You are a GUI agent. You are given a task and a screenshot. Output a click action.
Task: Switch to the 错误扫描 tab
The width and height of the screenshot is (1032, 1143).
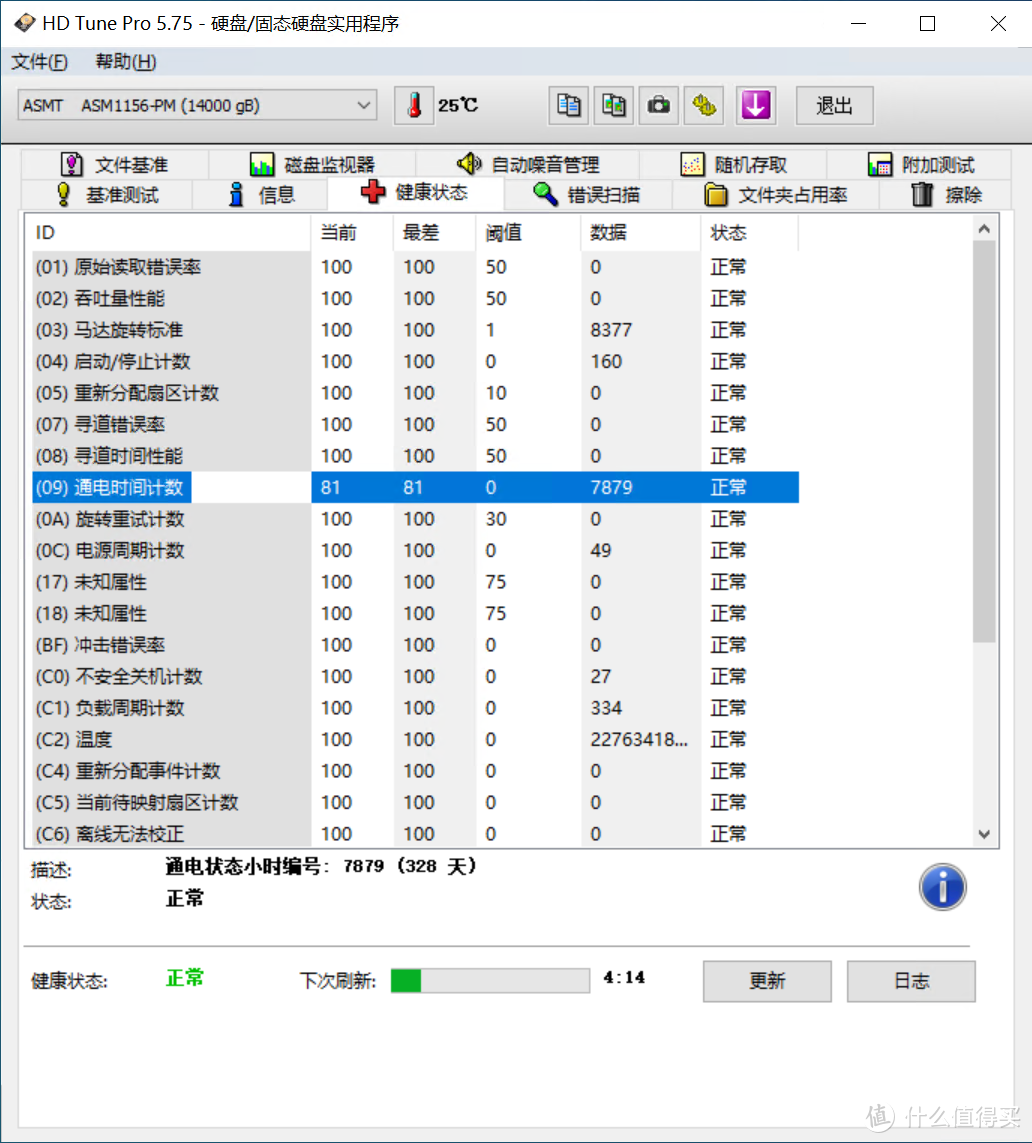click(x=587, y=195)
